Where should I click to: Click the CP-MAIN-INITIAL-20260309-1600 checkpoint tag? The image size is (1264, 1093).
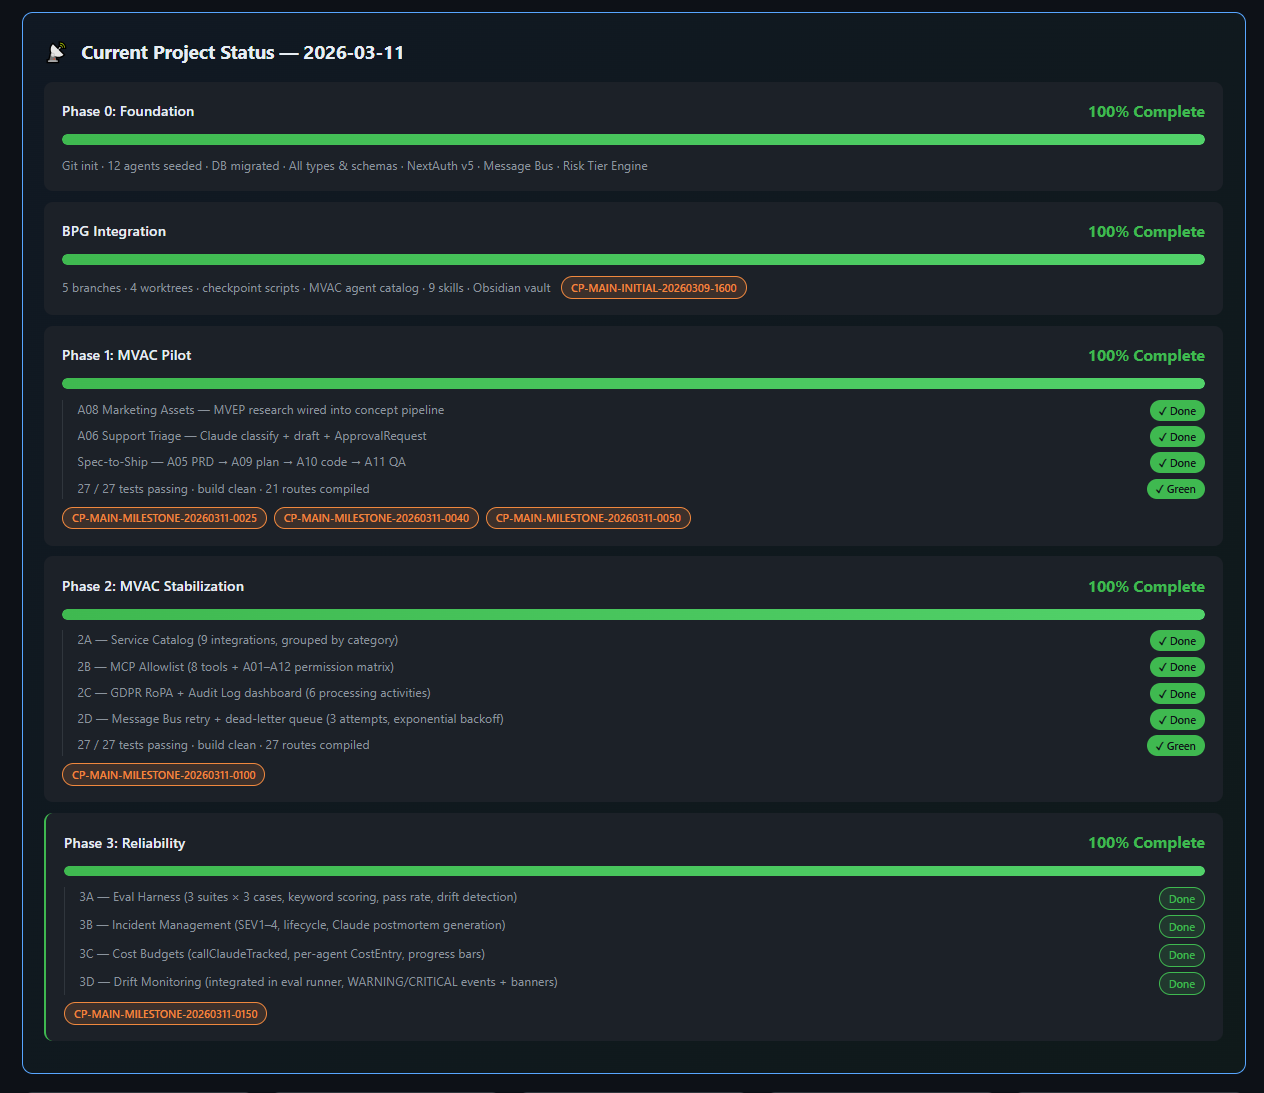pos(653,288)
